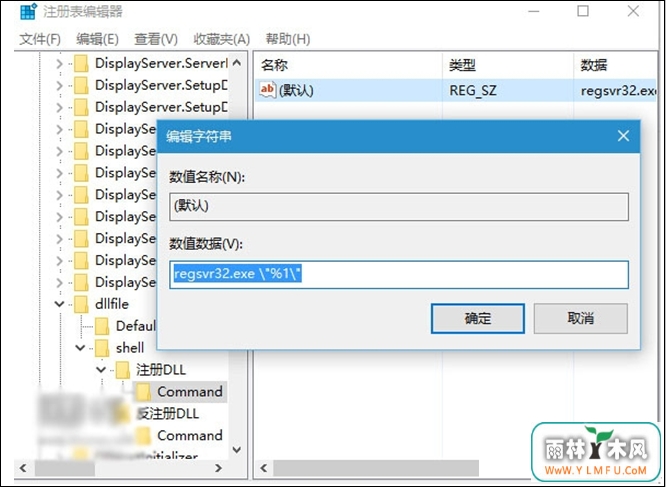
Task: Collapse the shell tree node
Action: pyautogui.click(x=80, y=348)
